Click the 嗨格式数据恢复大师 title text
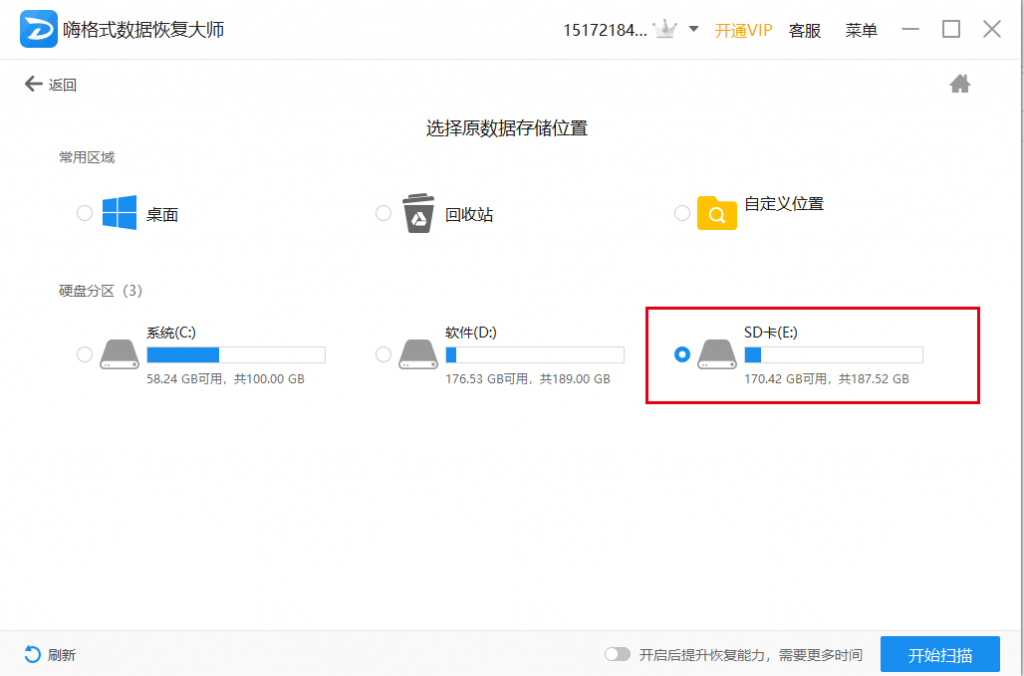This screenshot has width=1024, height=676. coord(144,29)
